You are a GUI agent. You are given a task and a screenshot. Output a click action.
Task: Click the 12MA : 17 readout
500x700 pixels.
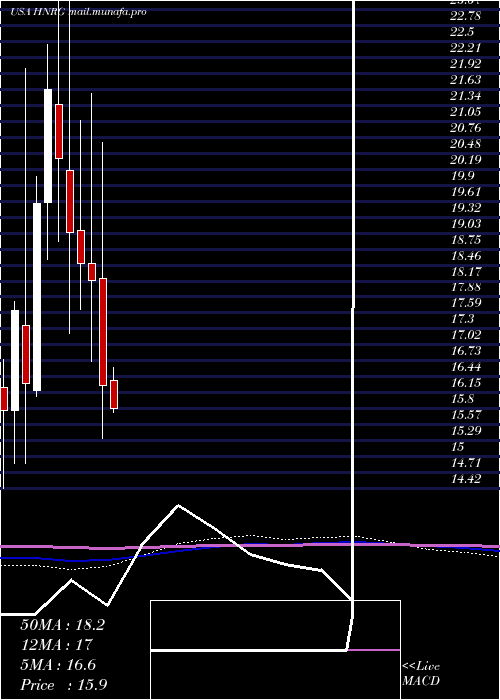(x=56, y=645)
